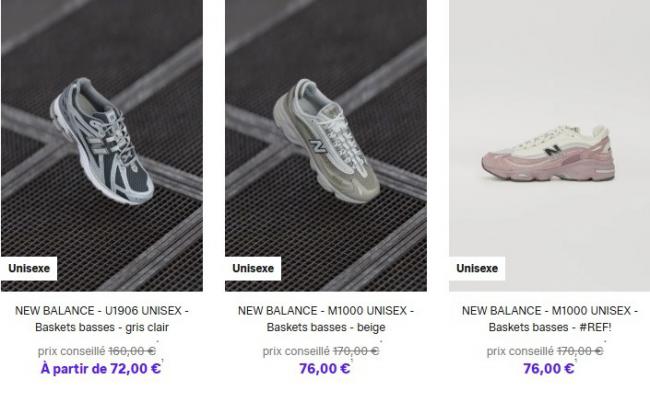The width and height of the screenshot is (650, 402).
Task: Open NEW BALANCE M1000 UNISEX #REF! title
Action: pyautogui.click(x=550, y=319)
